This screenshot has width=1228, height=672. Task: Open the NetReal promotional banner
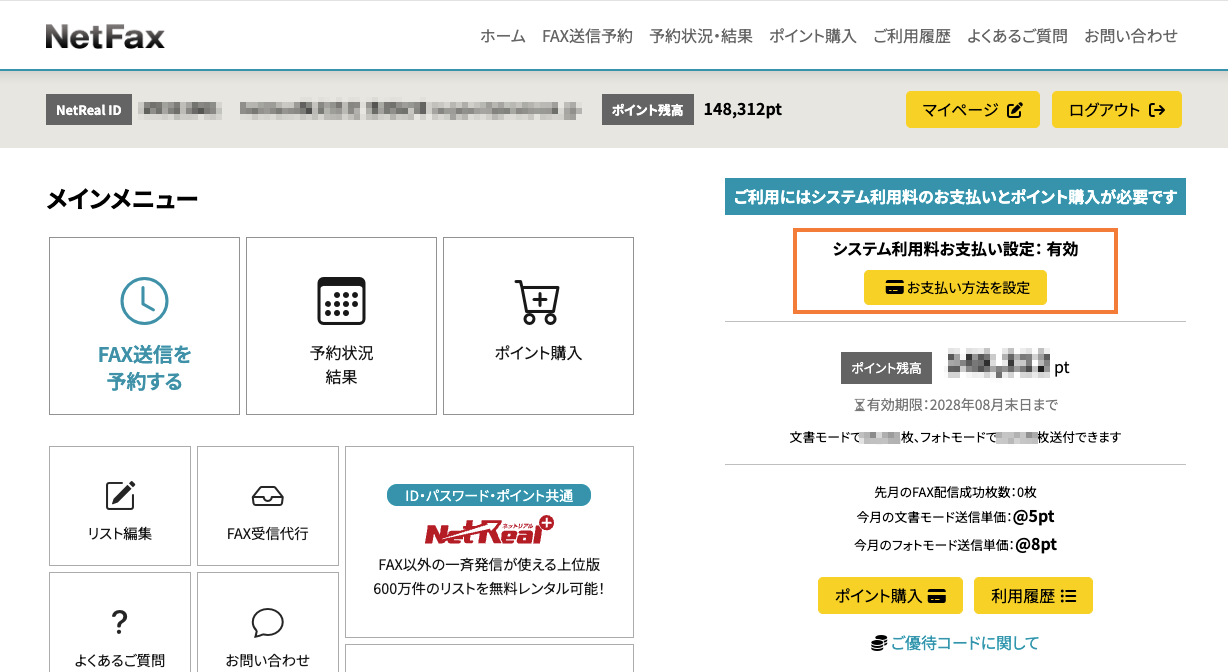pos(489,541)
